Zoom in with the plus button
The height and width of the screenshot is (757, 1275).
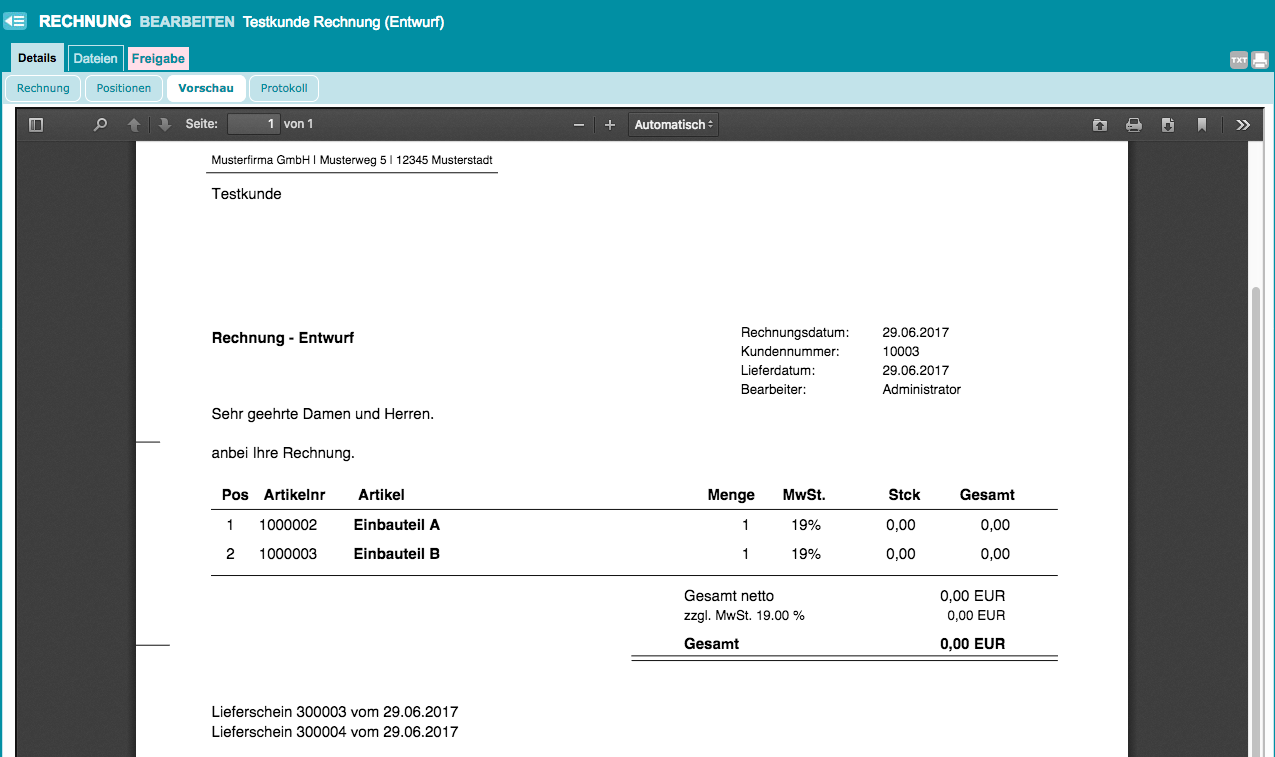pos(610,125)
